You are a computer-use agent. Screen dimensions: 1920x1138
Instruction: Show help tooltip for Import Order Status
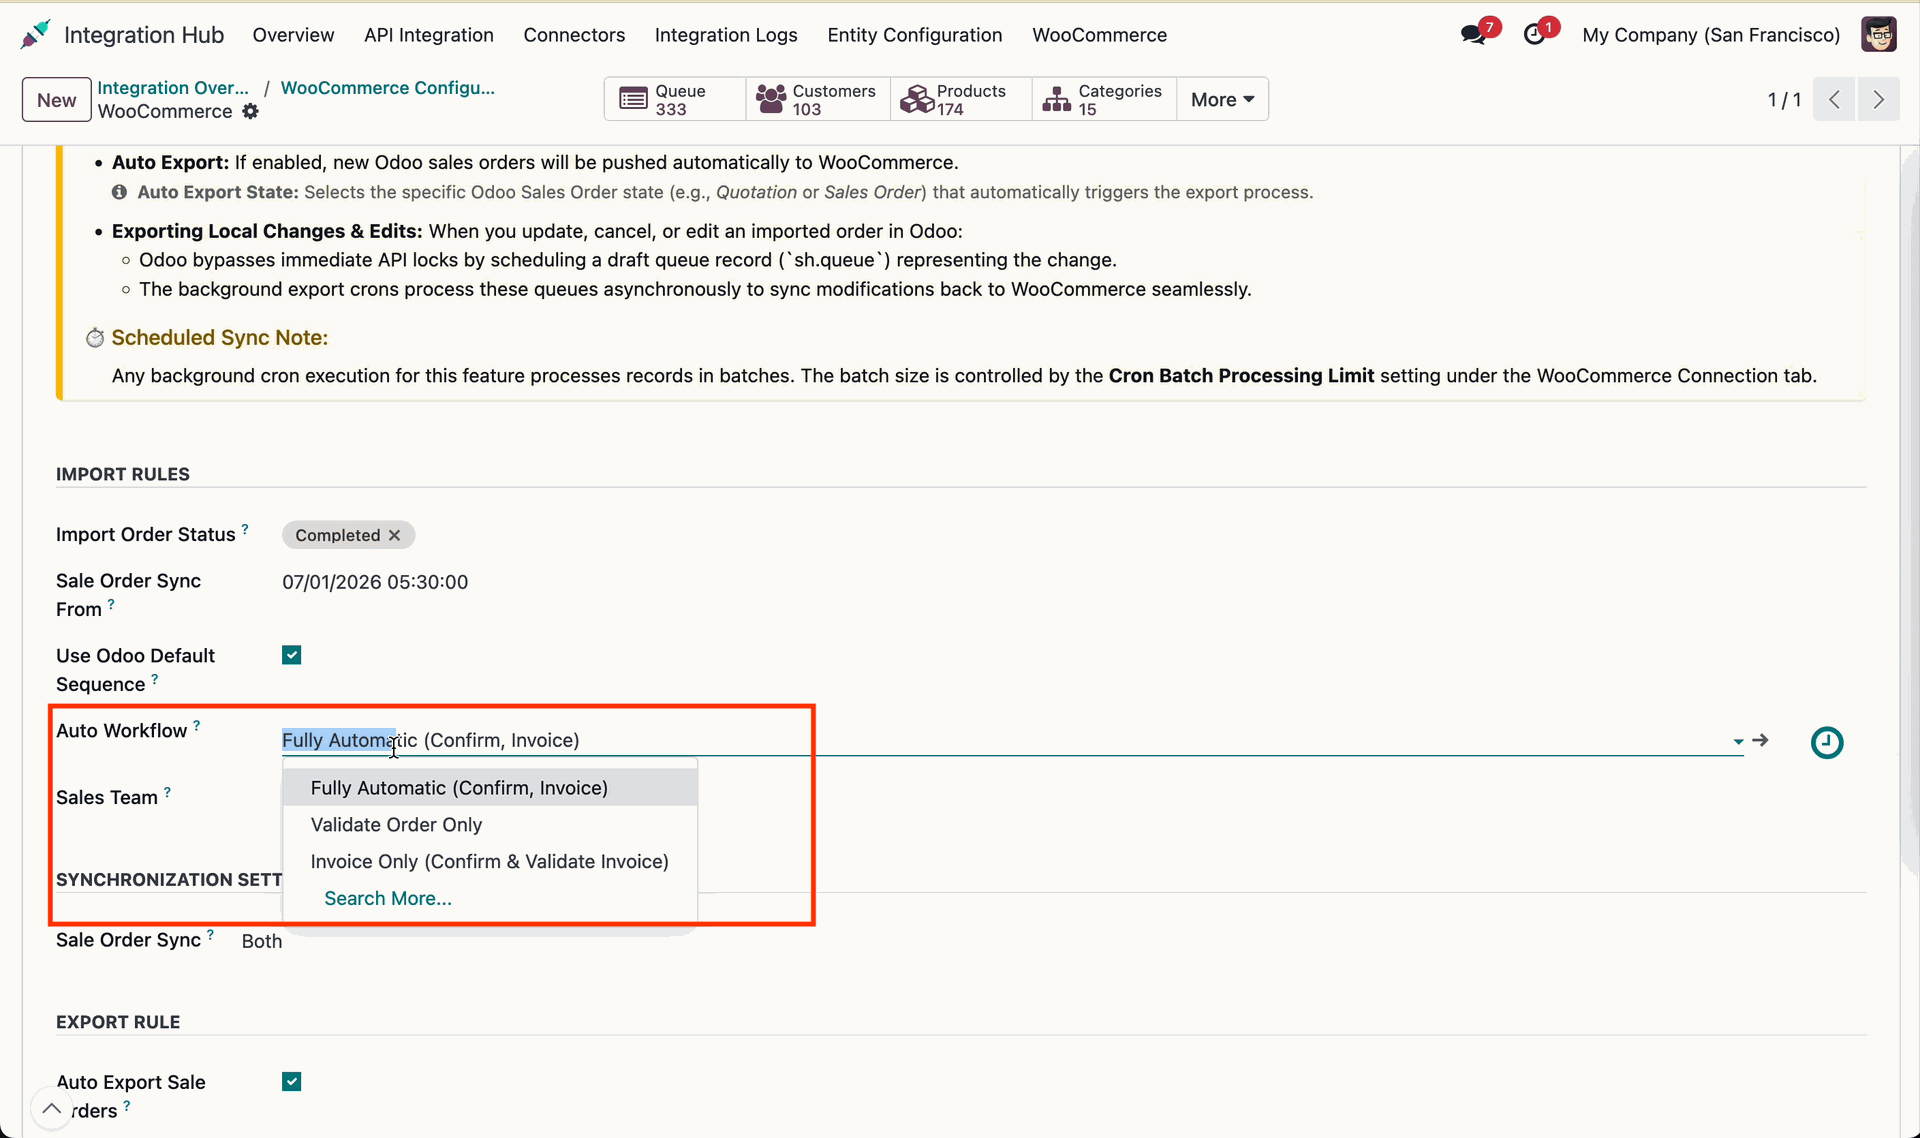coord(245,528)
